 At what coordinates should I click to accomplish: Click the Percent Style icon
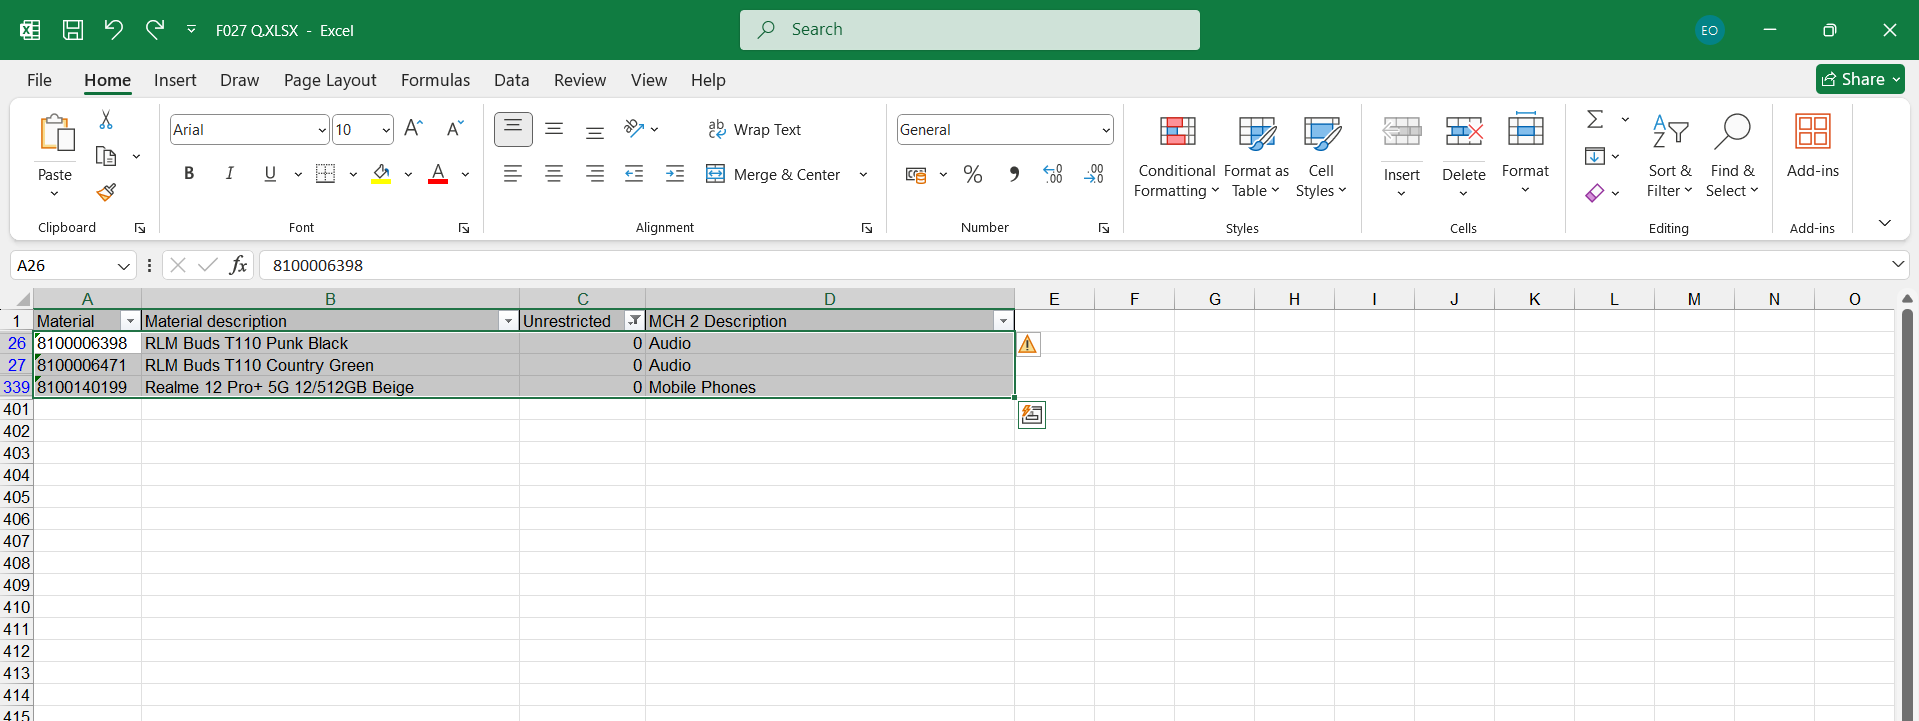tap(972, 175)
